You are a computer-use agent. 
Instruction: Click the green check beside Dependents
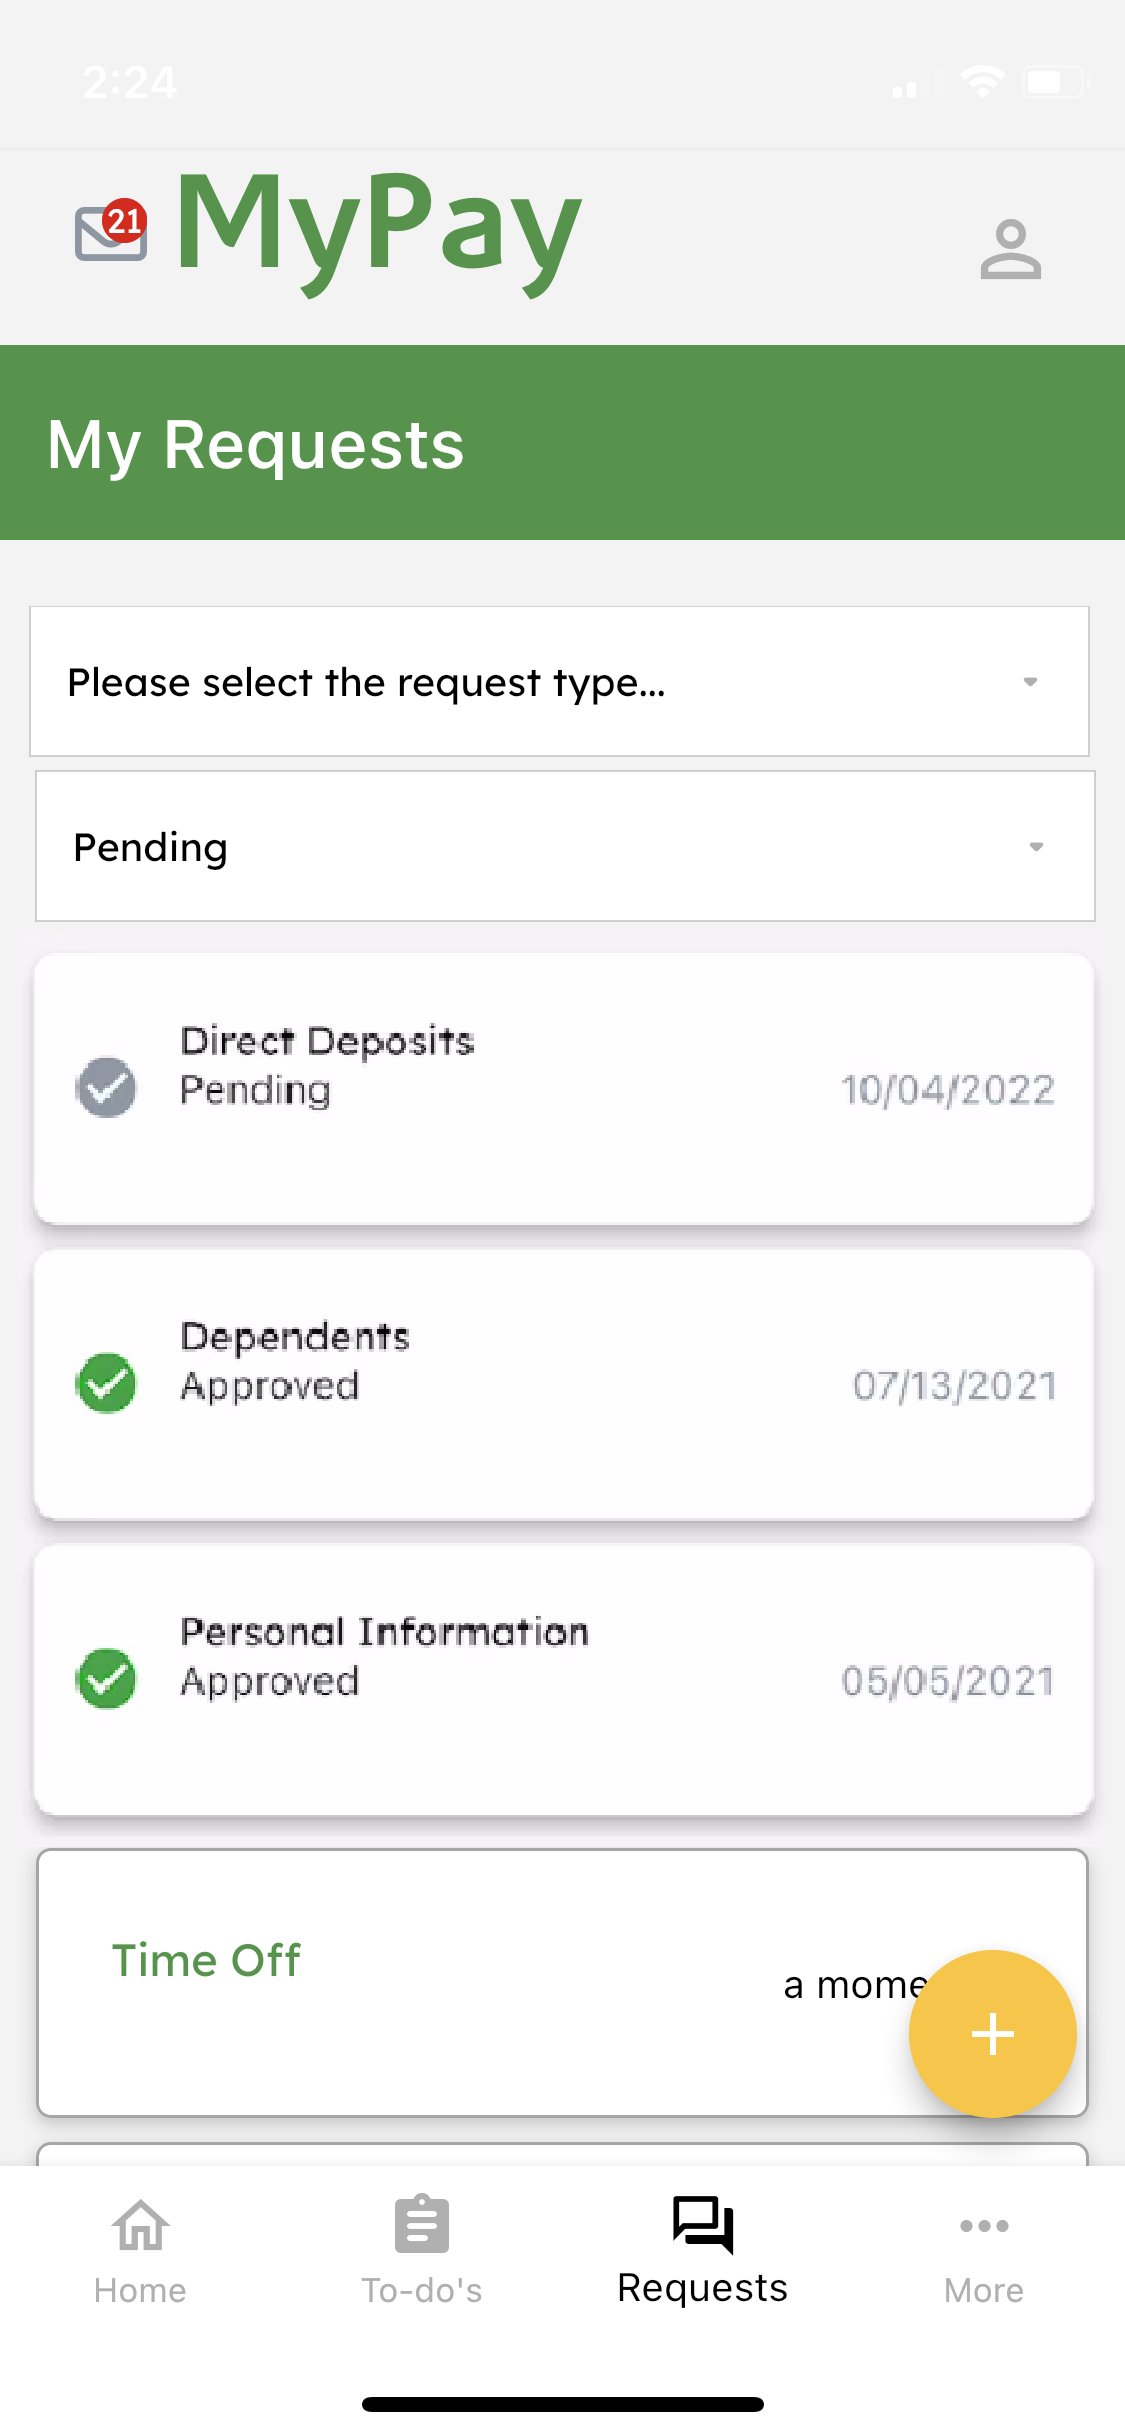click(106, 1383)
